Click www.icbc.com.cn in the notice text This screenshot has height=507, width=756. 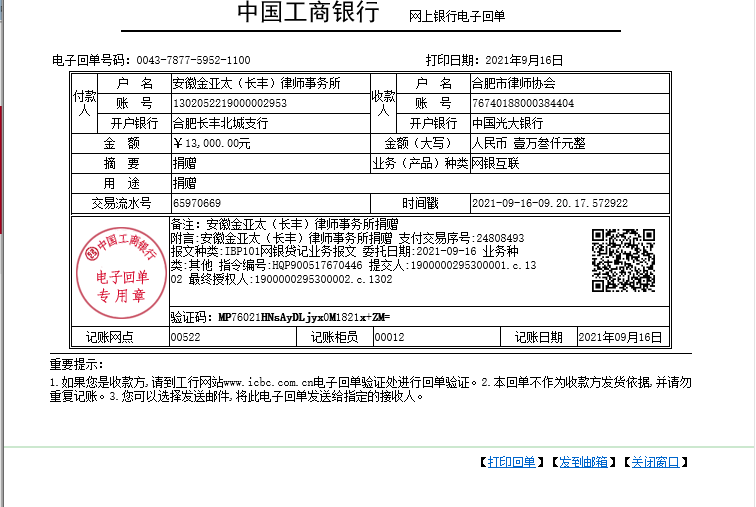[x=268, y=383]
